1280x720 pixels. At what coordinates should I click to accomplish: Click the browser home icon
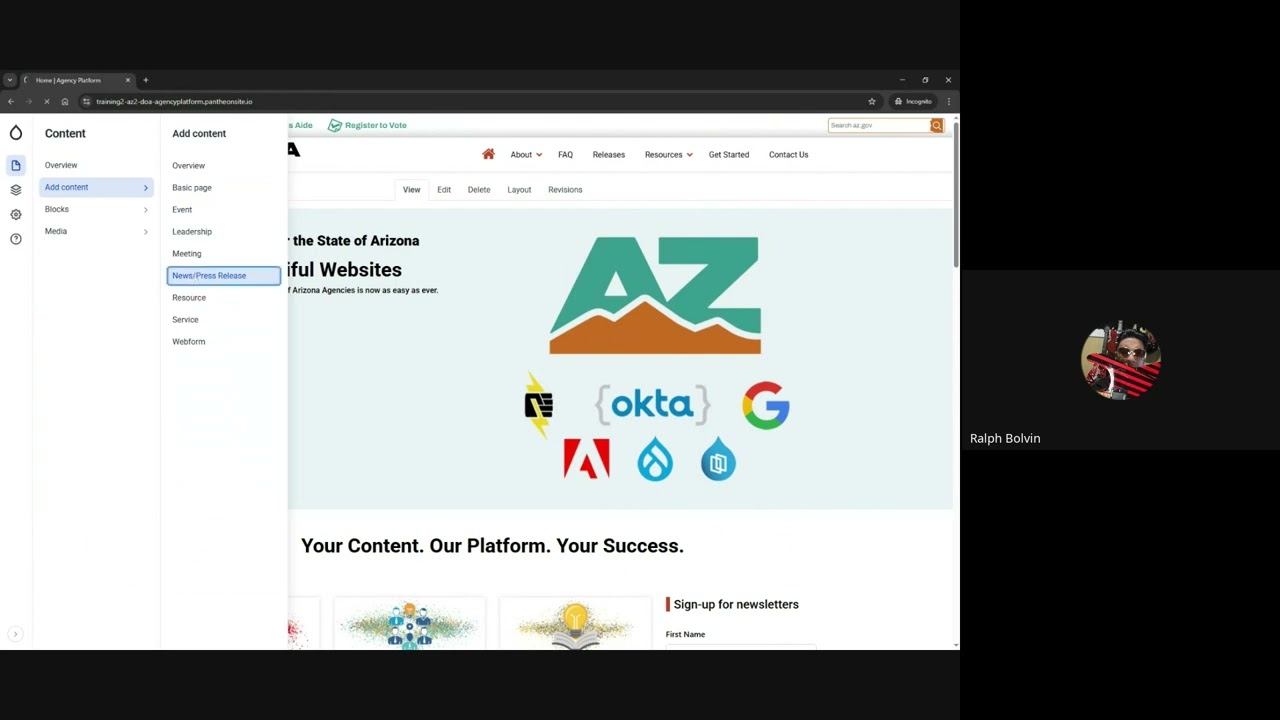click(65, 101)
